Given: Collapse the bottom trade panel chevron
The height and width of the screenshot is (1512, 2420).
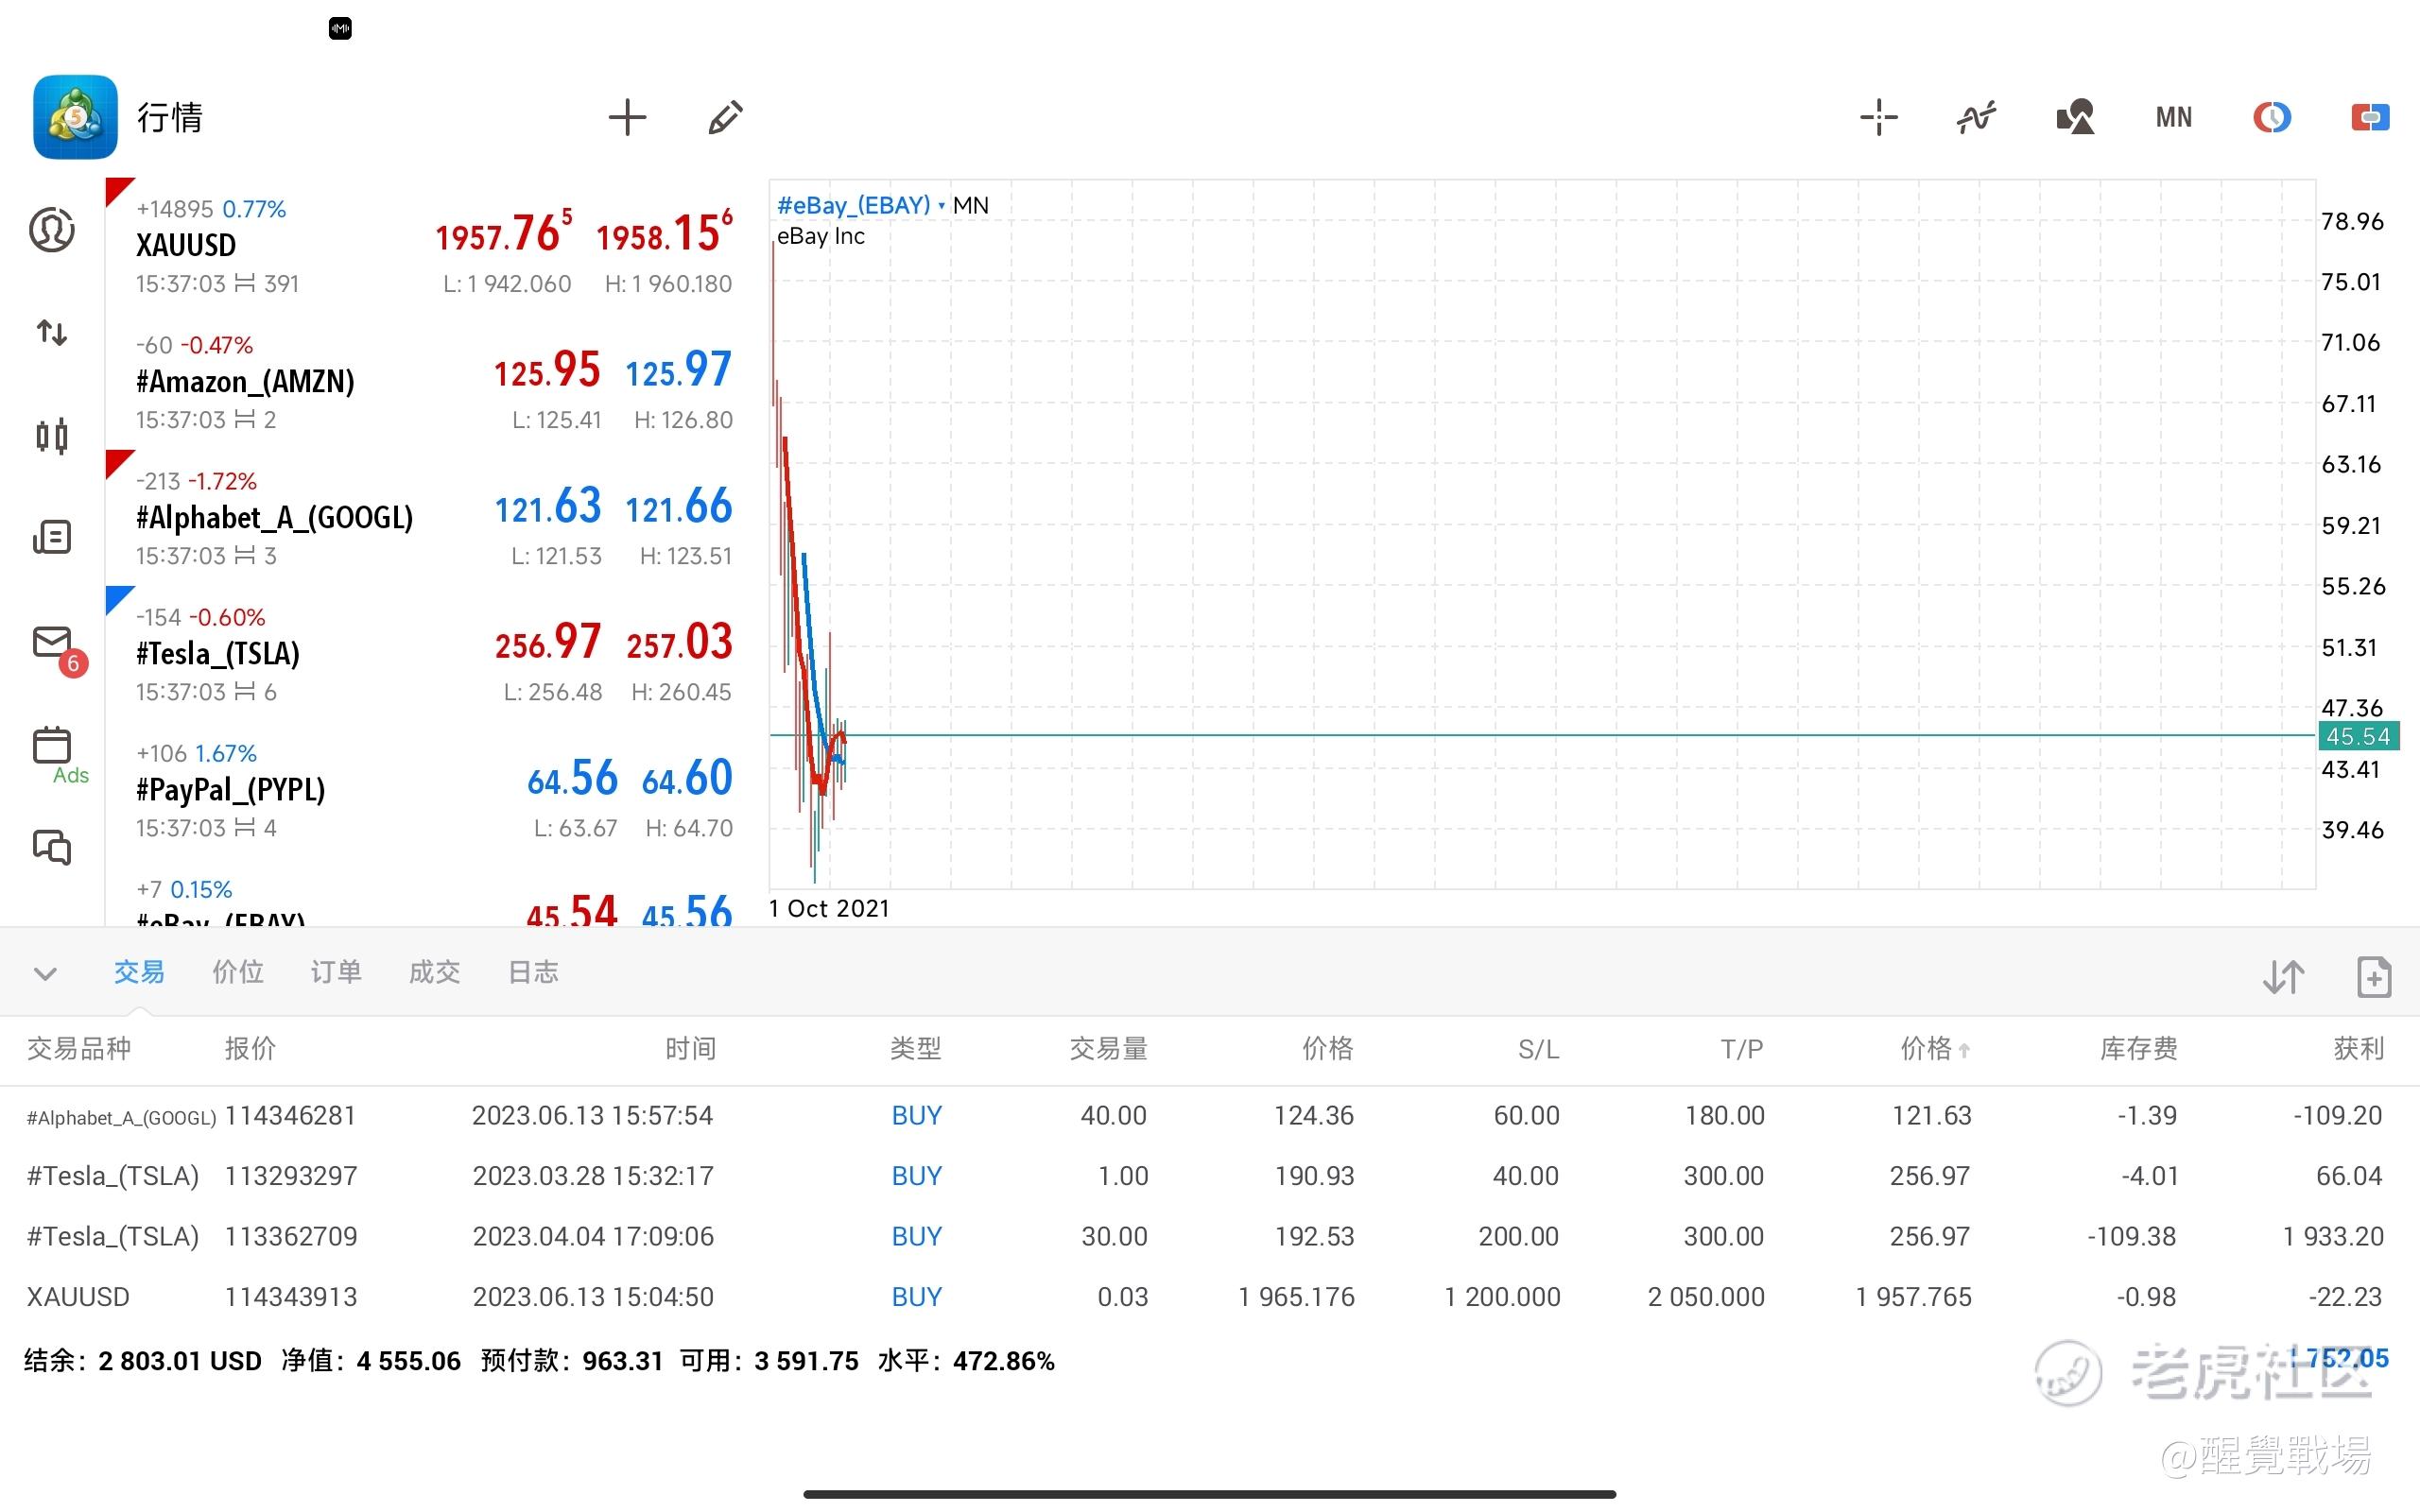Looking at the screenshot, I should 45,973.
